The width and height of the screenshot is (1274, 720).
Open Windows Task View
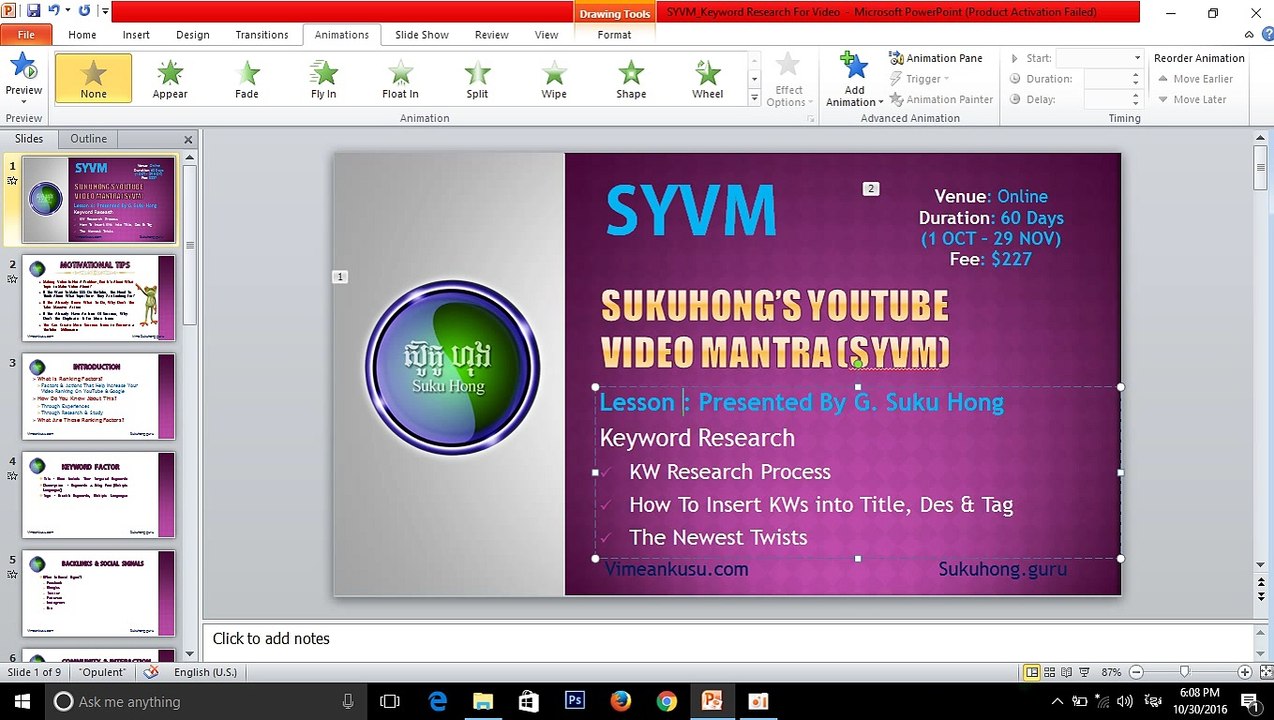390,701
